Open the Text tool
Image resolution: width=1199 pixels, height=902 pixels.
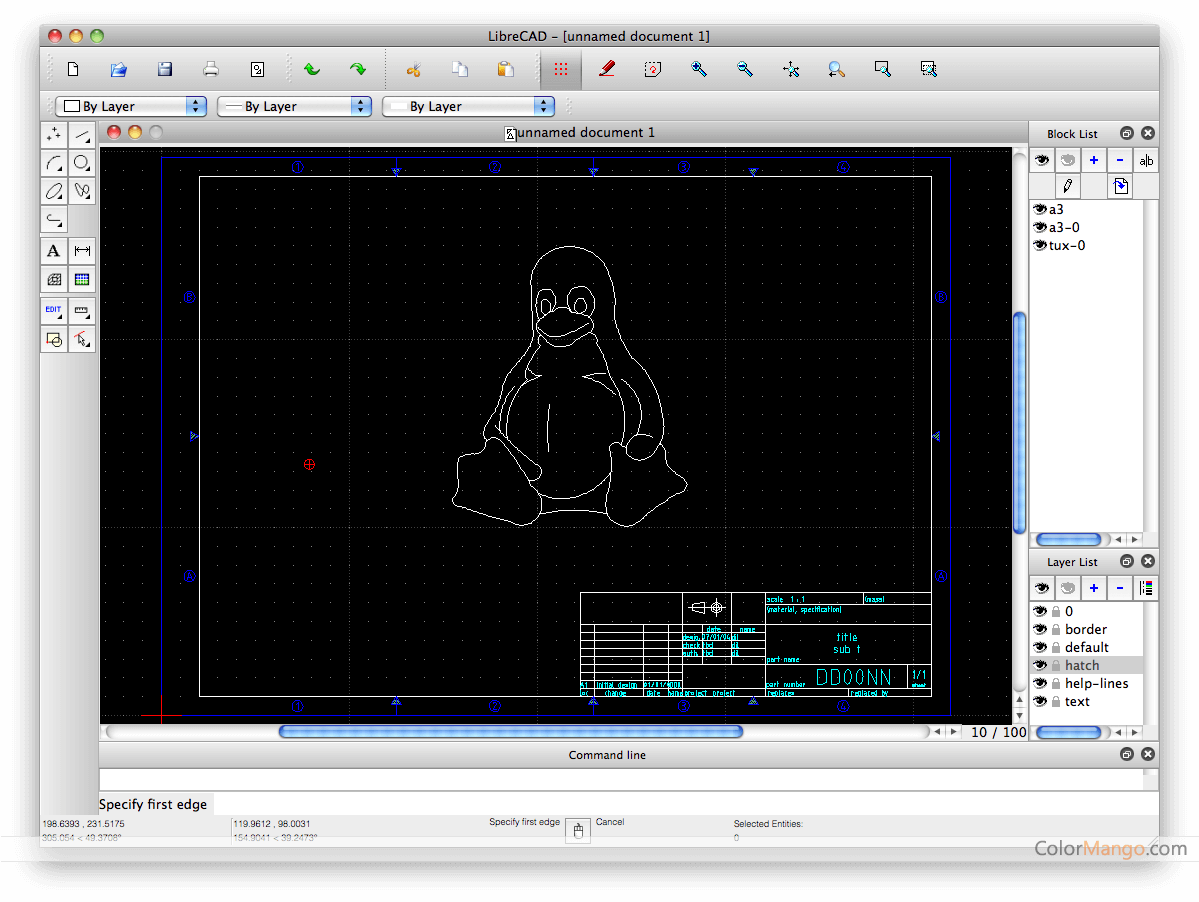(53, 251)
